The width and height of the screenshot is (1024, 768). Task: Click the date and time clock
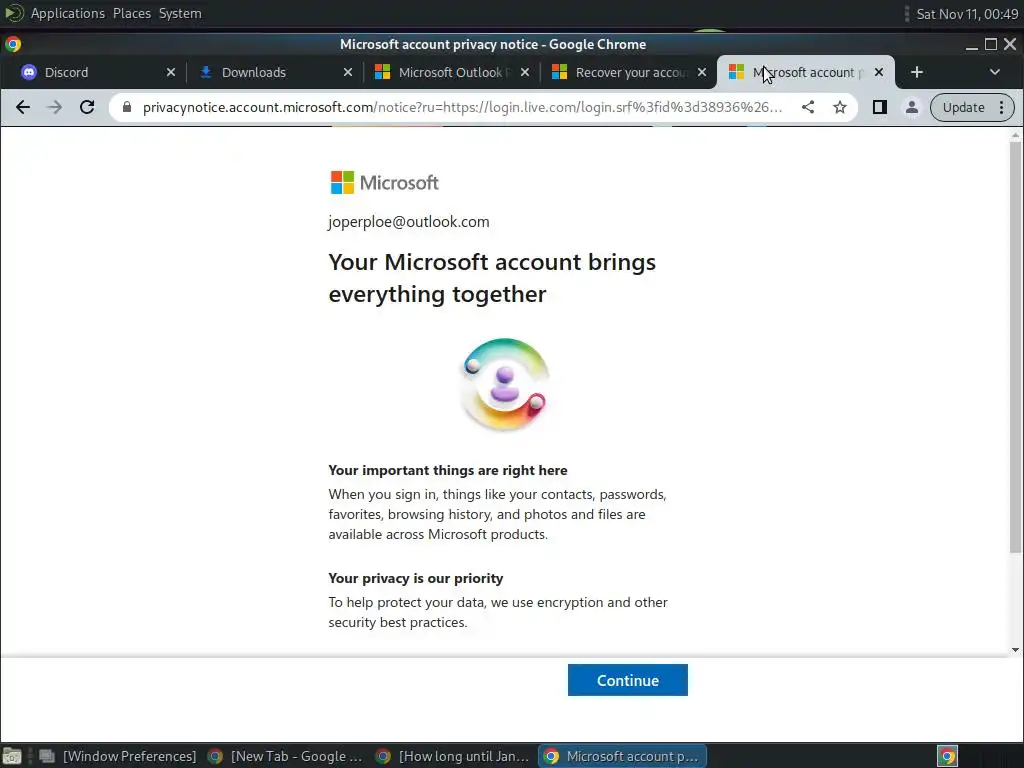967,14
